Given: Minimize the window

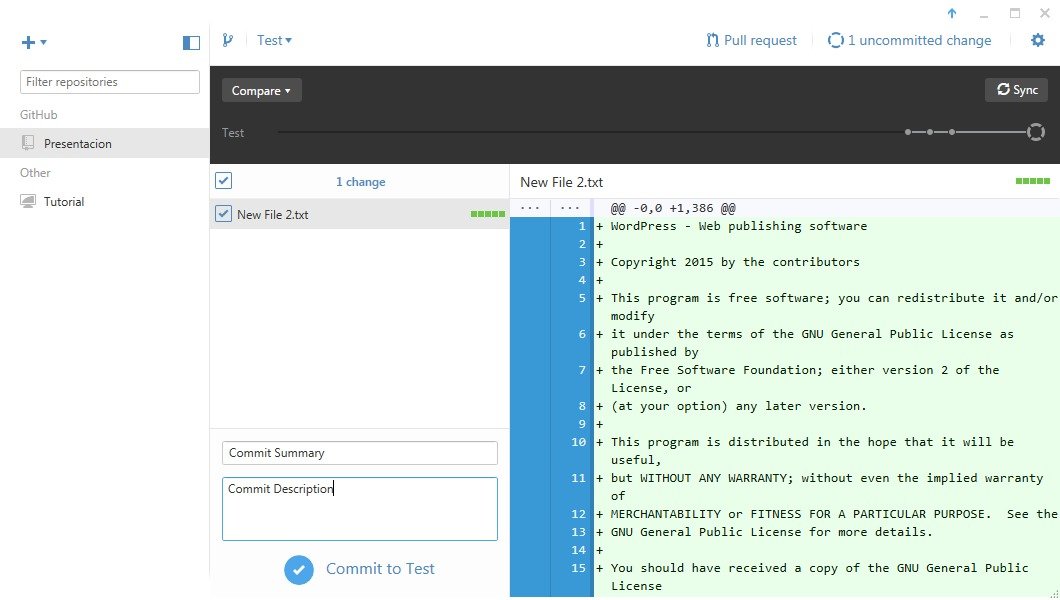Looking at the screenshot, I should (984, 15).
